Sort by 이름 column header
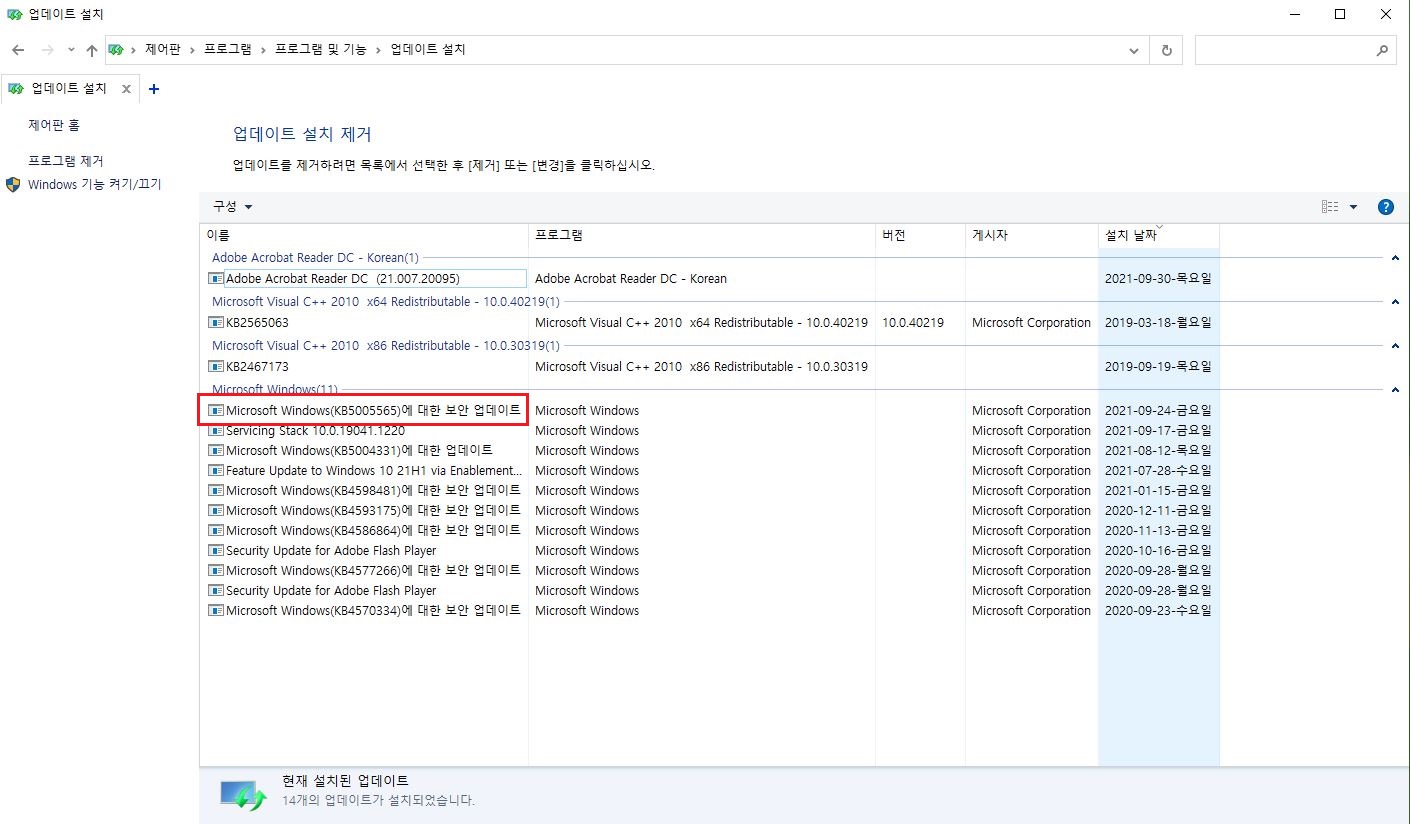Image resolution: width=1410 pixels, height=824 pixels. (364, 236)
